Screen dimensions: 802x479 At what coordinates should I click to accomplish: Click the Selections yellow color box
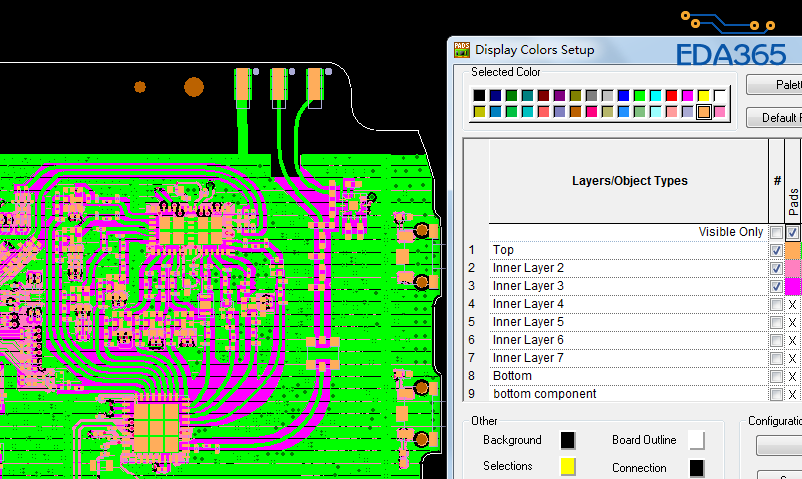(567, 466)
